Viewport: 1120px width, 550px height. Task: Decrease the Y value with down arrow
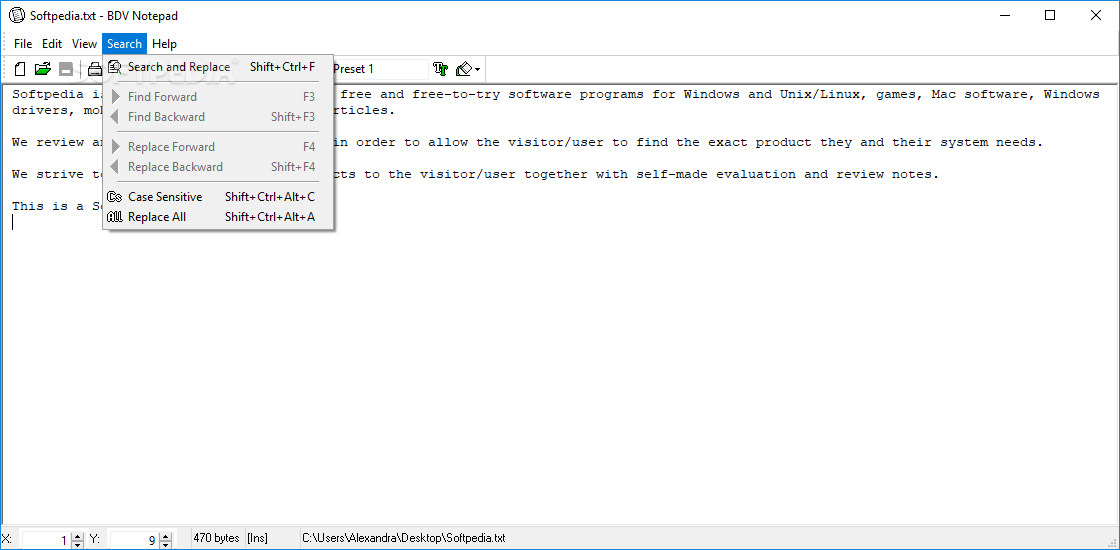(165, 545)
